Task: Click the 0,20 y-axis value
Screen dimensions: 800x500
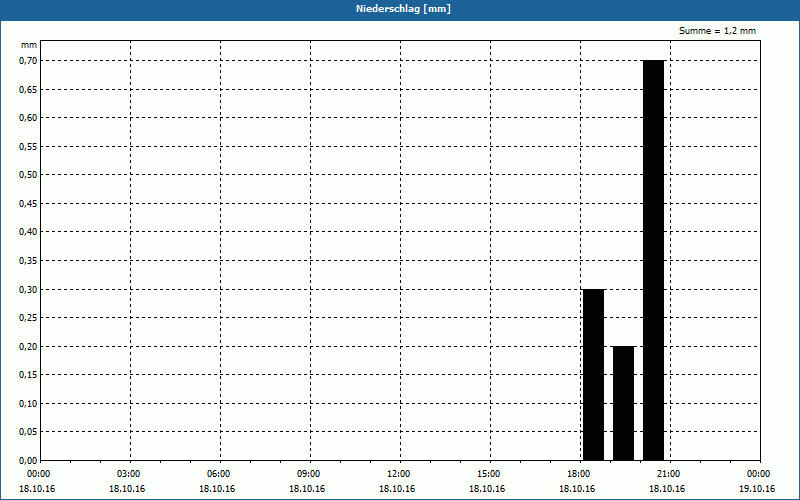Action: 28,346
